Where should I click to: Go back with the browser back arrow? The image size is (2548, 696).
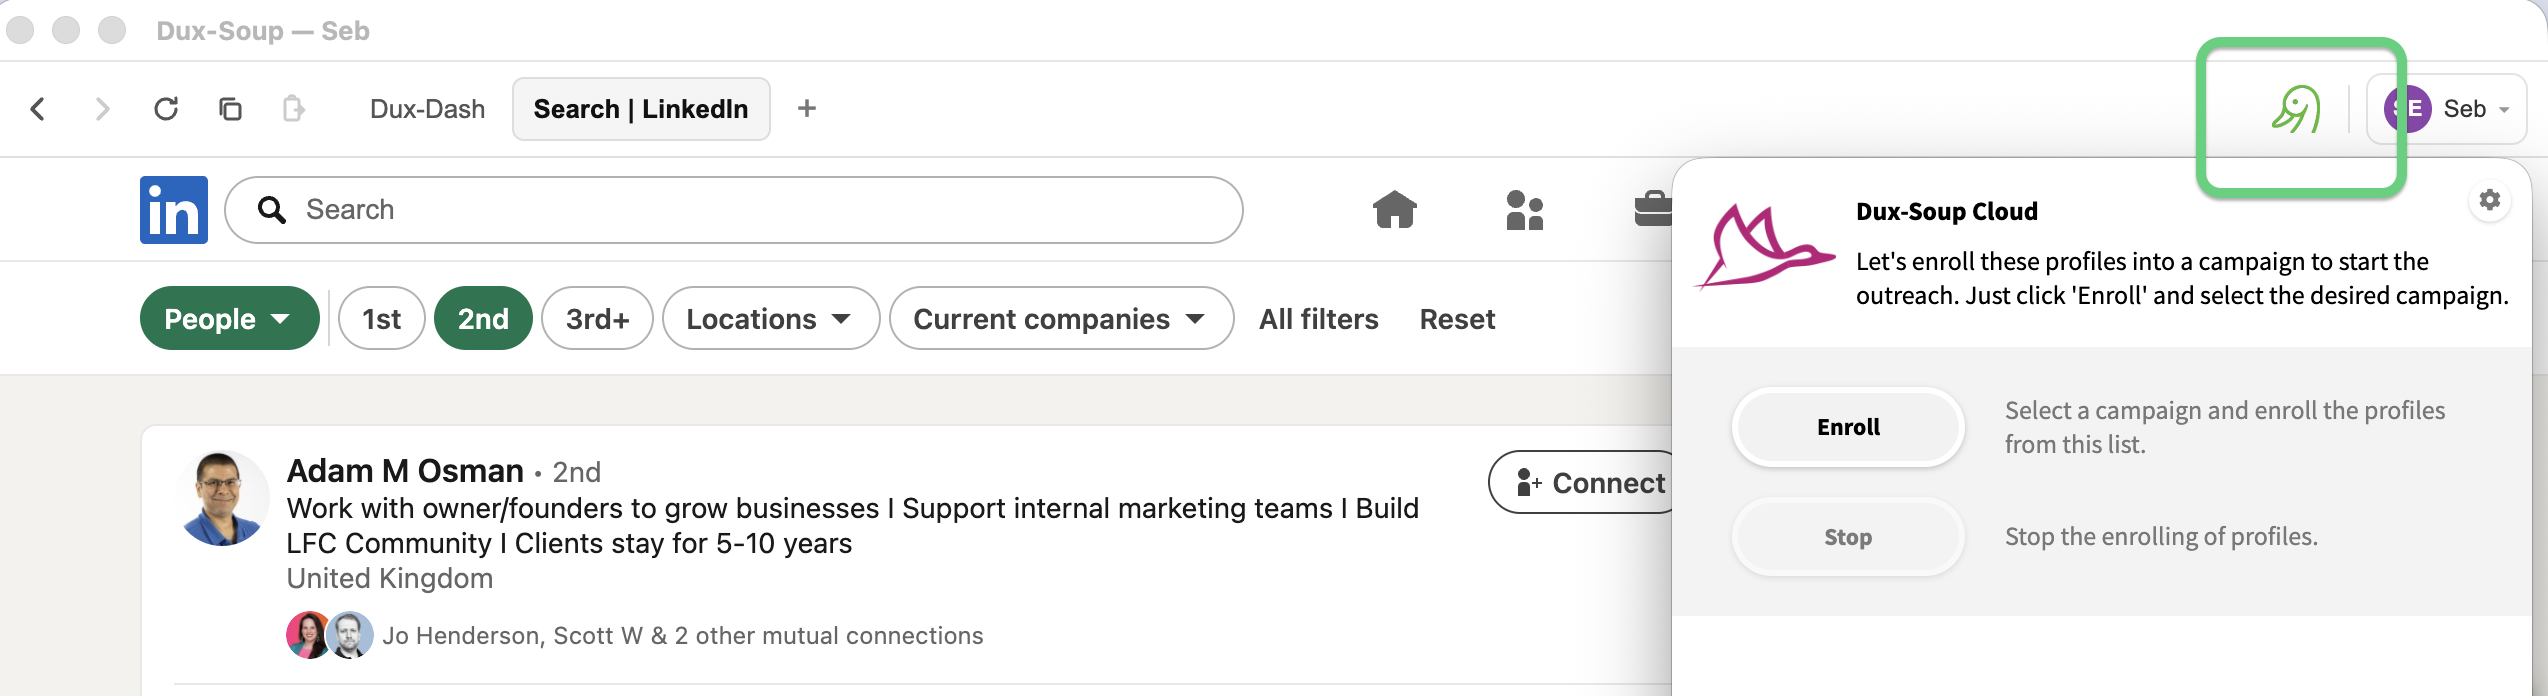pos(38,109)
